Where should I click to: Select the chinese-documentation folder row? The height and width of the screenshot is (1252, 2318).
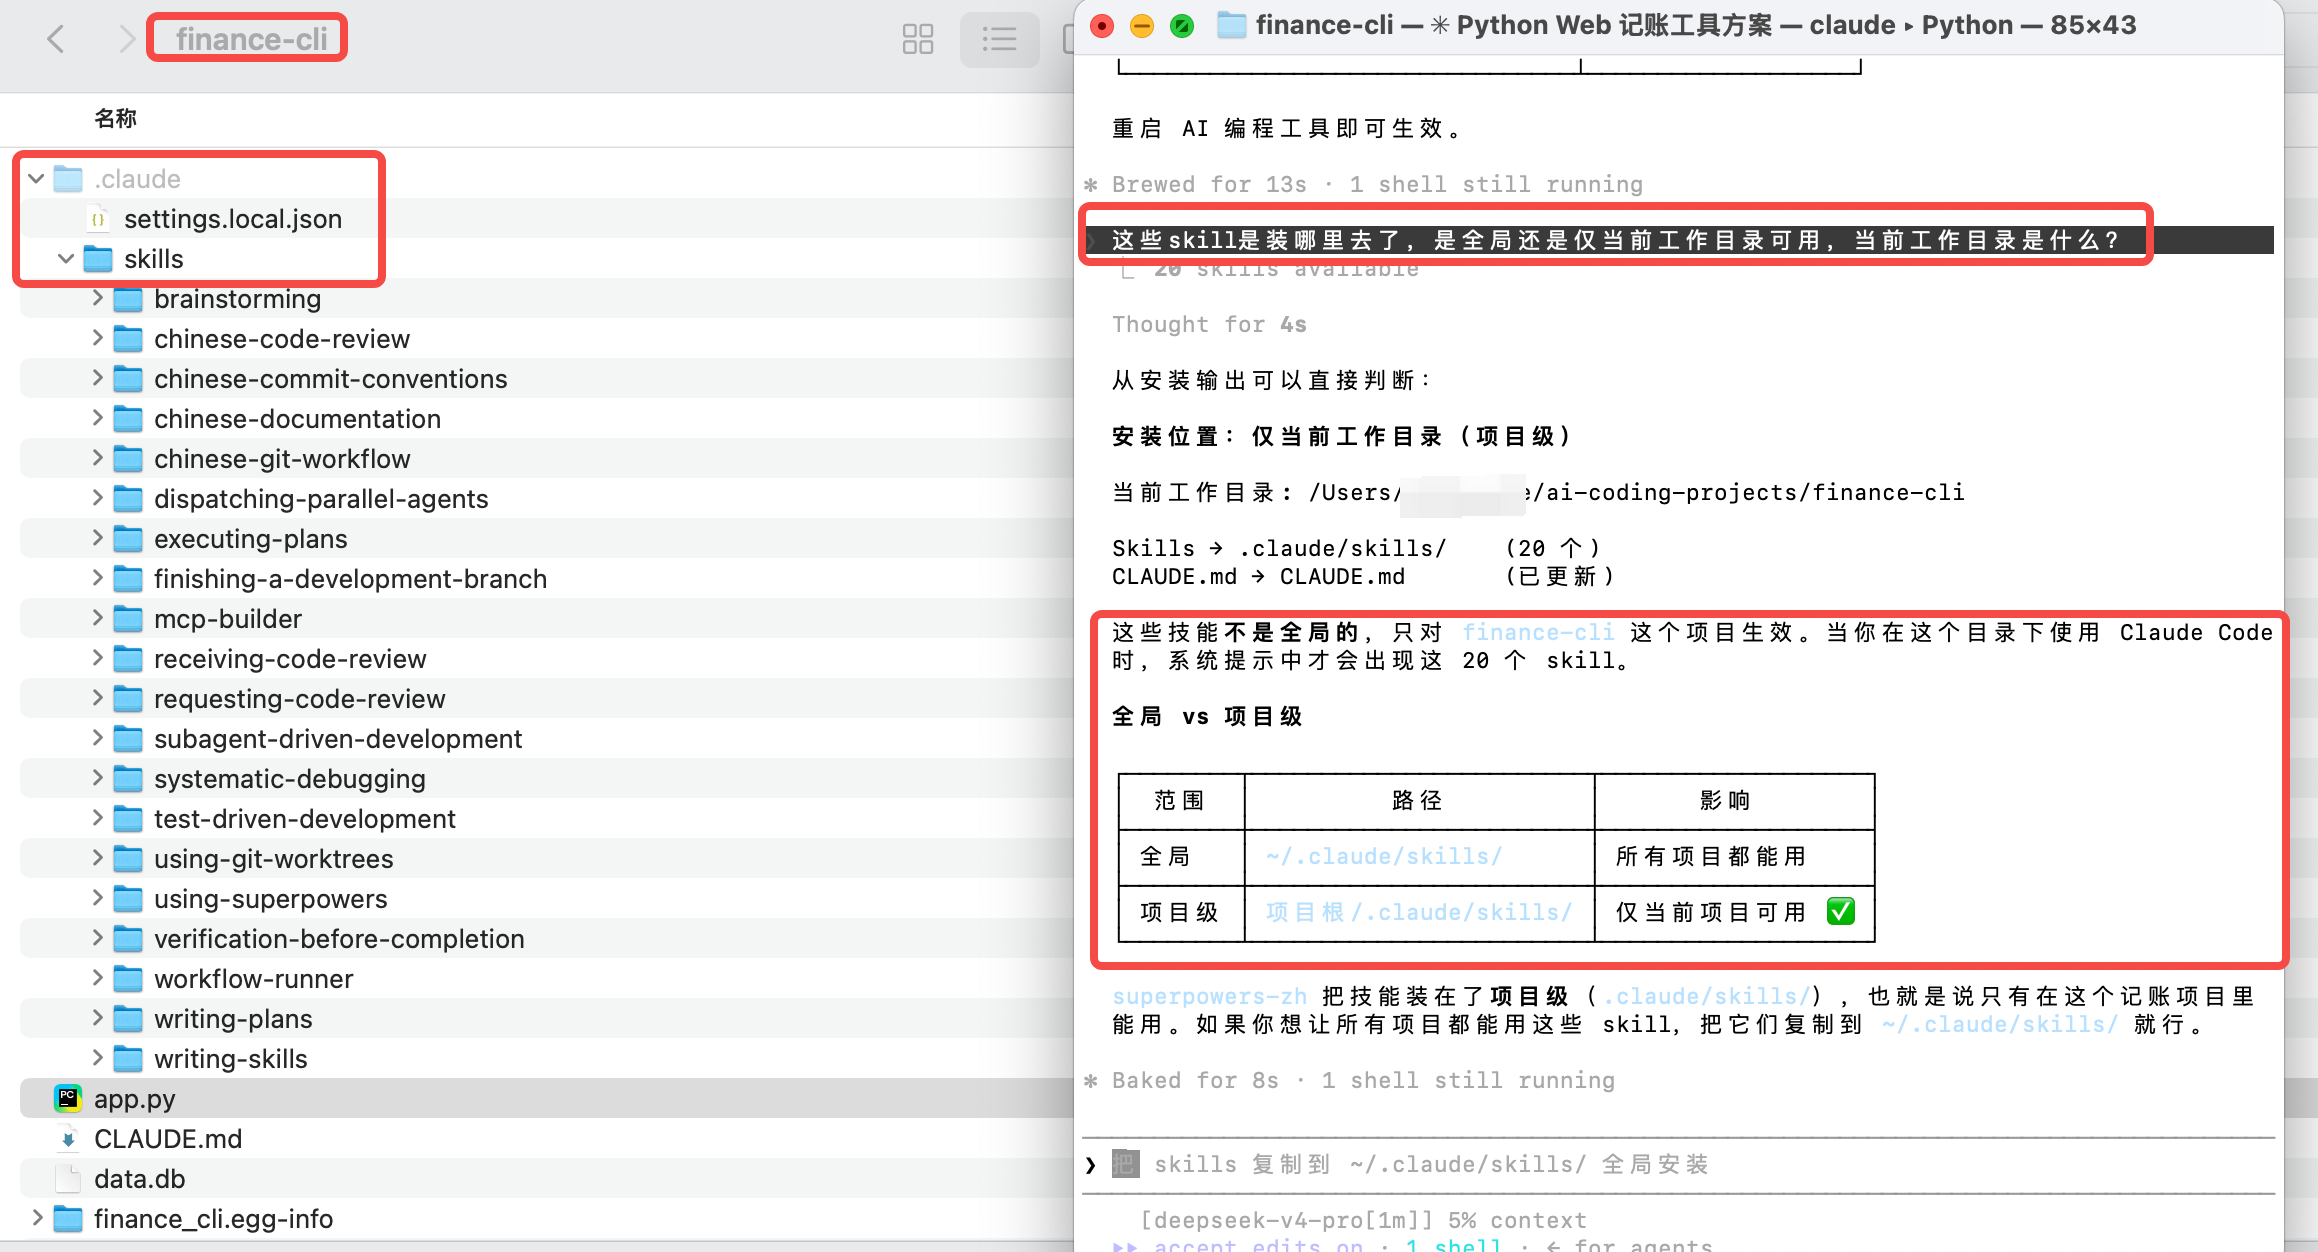pyautogui.click(x=545, y=419)
